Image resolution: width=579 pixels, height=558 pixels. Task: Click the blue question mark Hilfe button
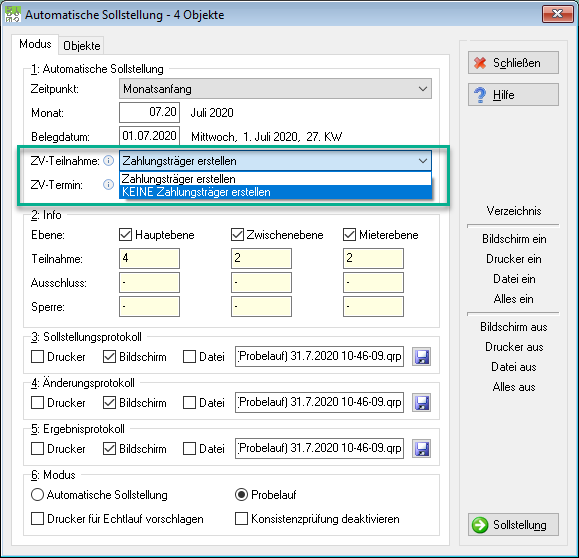pyautogui.click(x=513, y=95)
